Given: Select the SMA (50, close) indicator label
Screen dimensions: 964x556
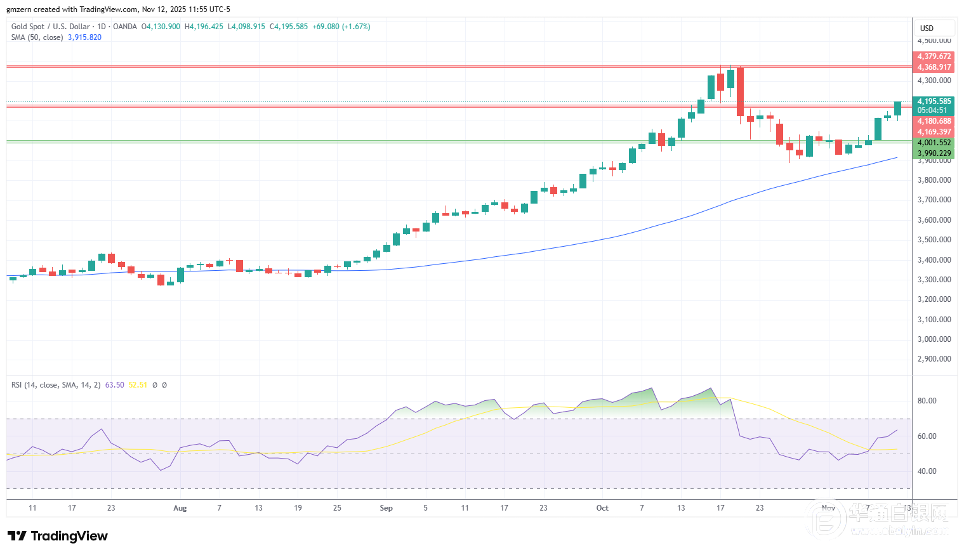Looking at the screenshot, I should tap(36, 37).
